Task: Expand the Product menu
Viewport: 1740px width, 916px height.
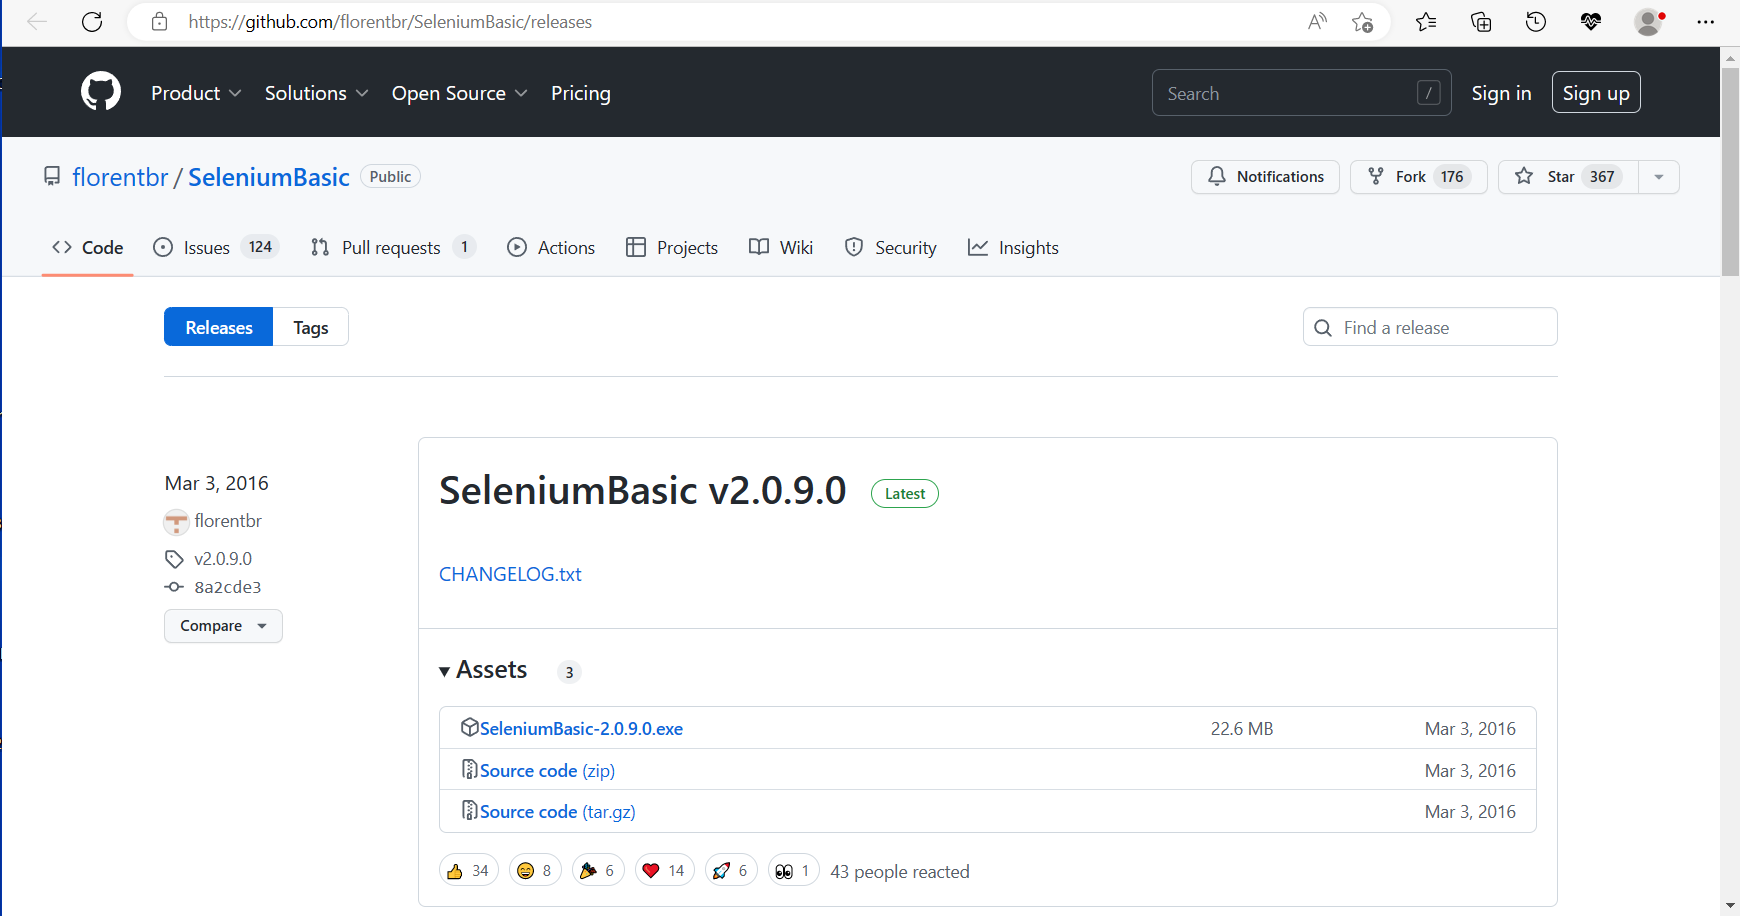Action: coord(196,93)
